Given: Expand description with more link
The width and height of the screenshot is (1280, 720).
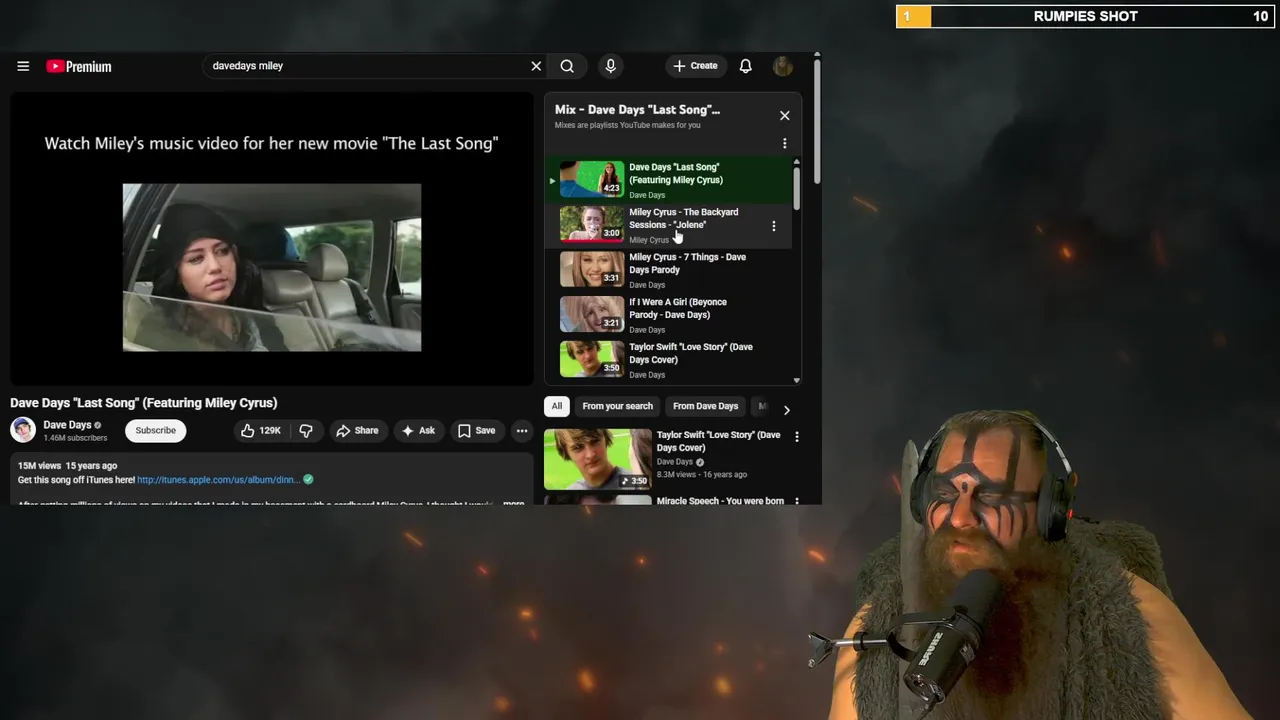Looking at the screenshot, I should [x=513, y=503].
